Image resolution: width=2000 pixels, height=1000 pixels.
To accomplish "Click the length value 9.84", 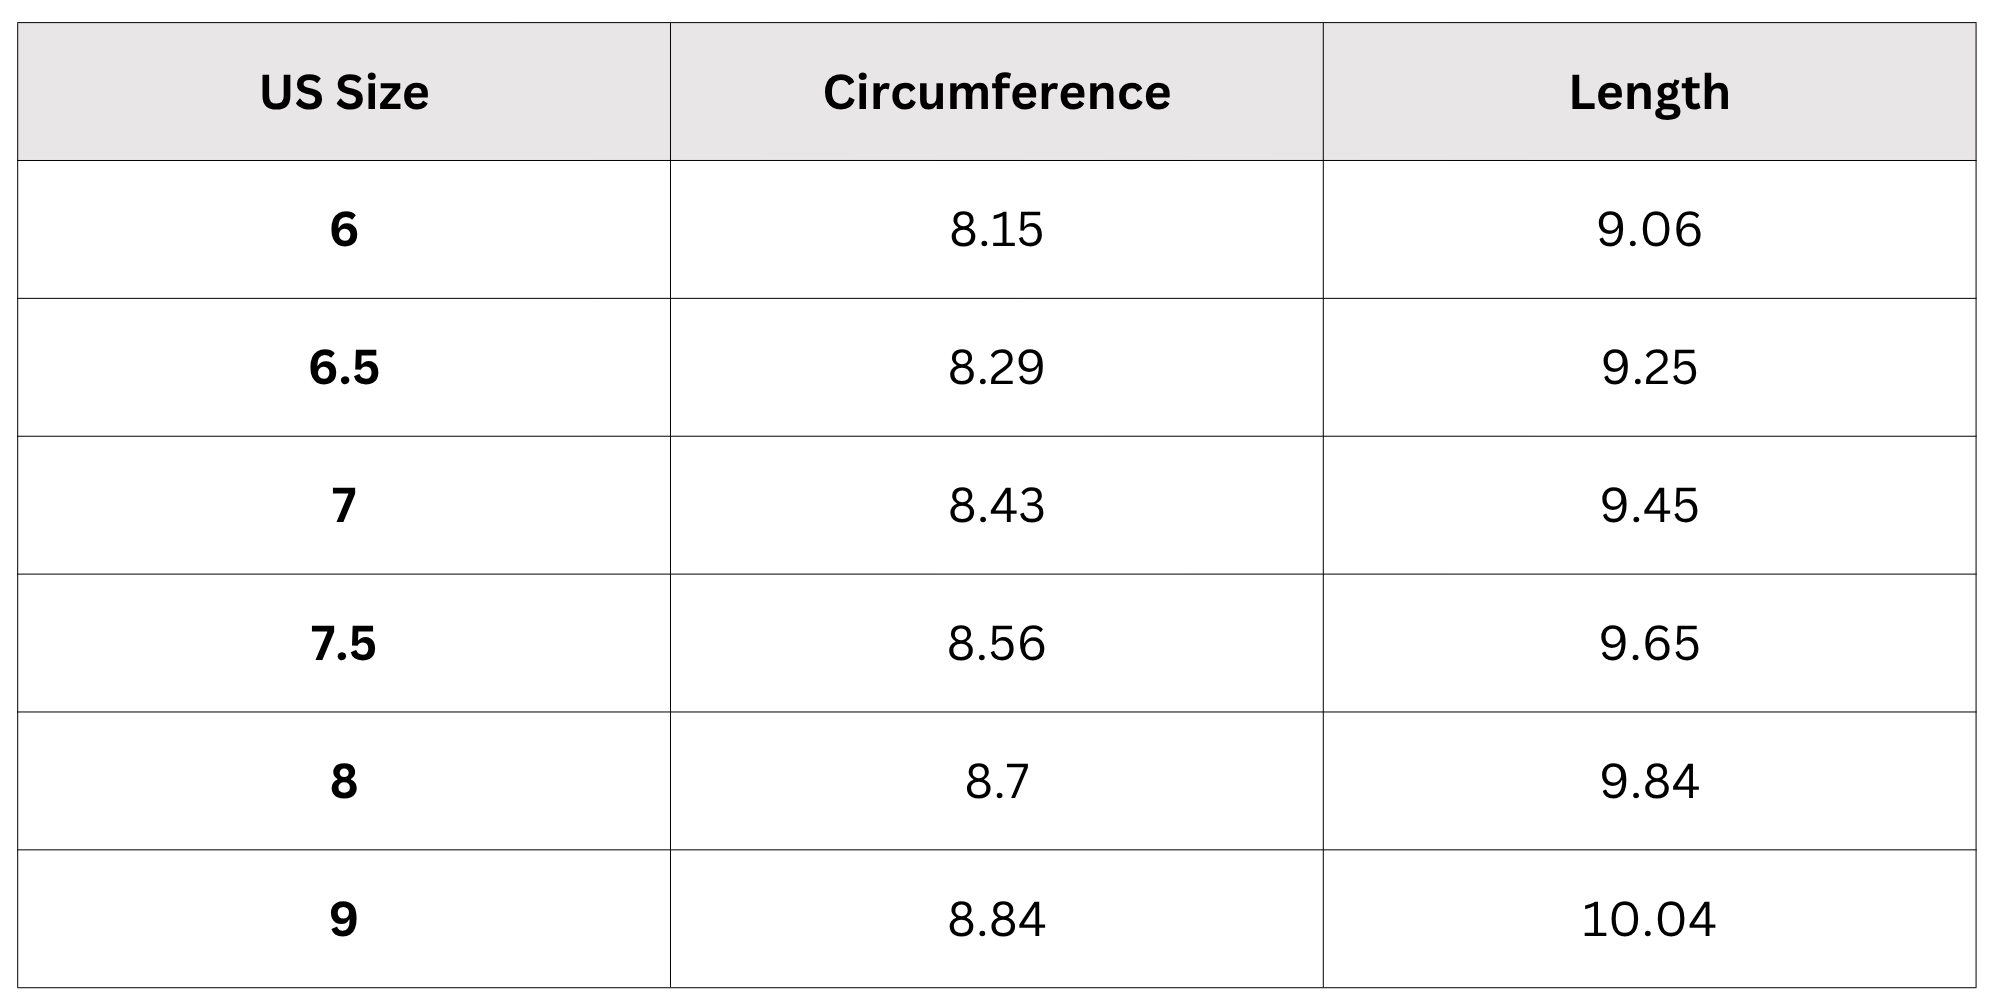I will tap(1649, 781).
